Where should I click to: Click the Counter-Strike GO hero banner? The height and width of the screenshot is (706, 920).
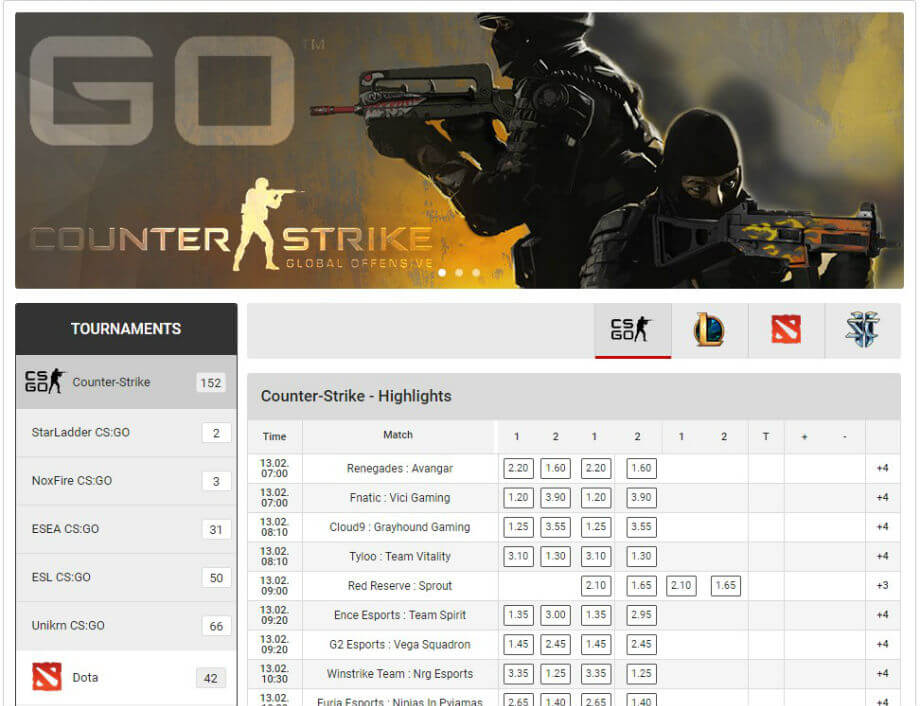(x=459, y=150)
